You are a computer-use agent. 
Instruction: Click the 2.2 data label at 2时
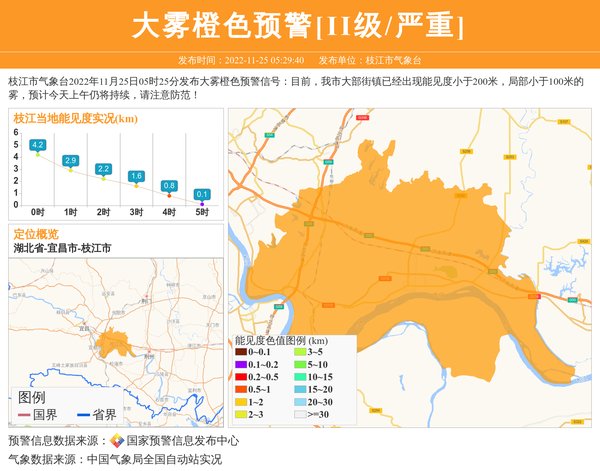click(103, 169)
